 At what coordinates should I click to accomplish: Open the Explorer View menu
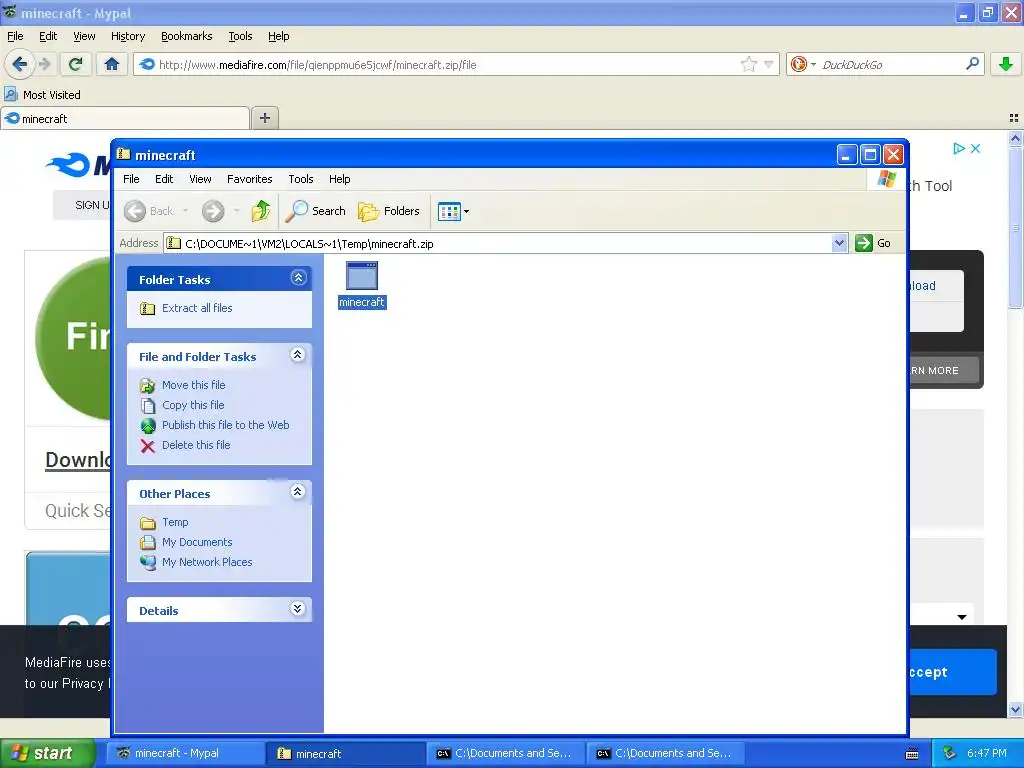(x=200, y=179)
